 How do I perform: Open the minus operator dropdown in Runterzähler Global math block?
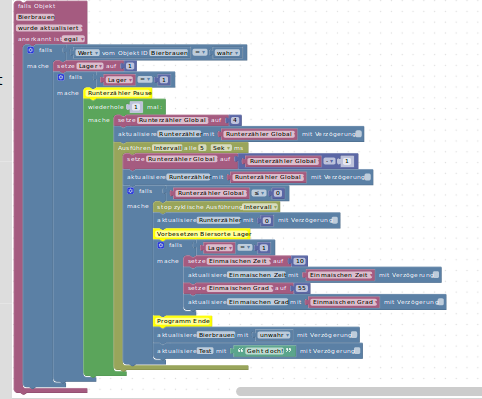click(x=329, y=161)
